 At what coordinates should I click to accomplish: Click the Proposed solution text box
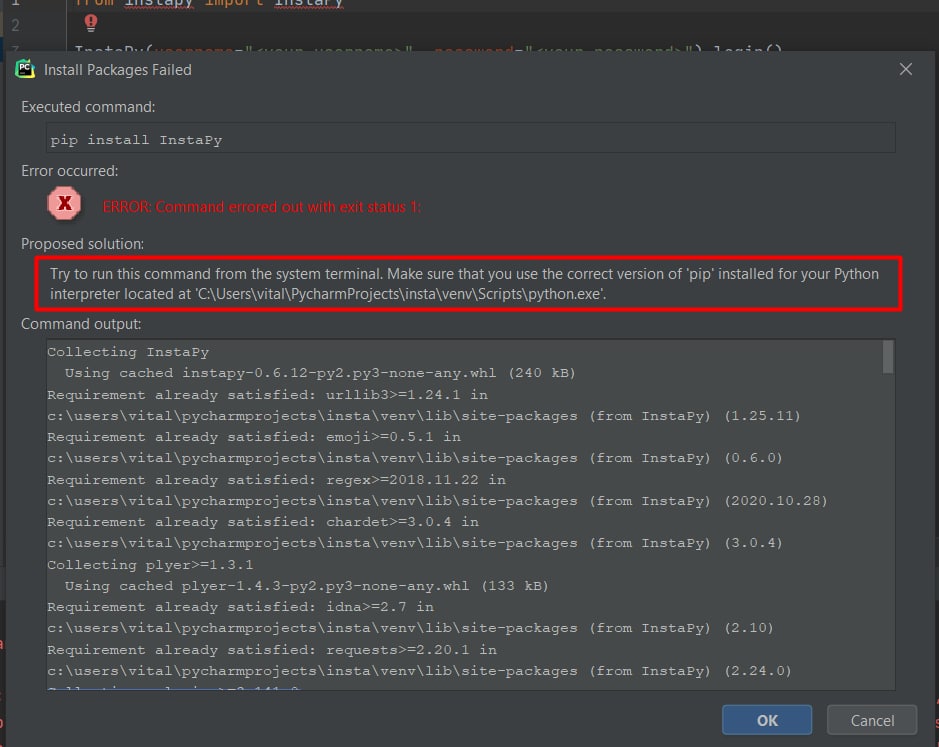469,283
